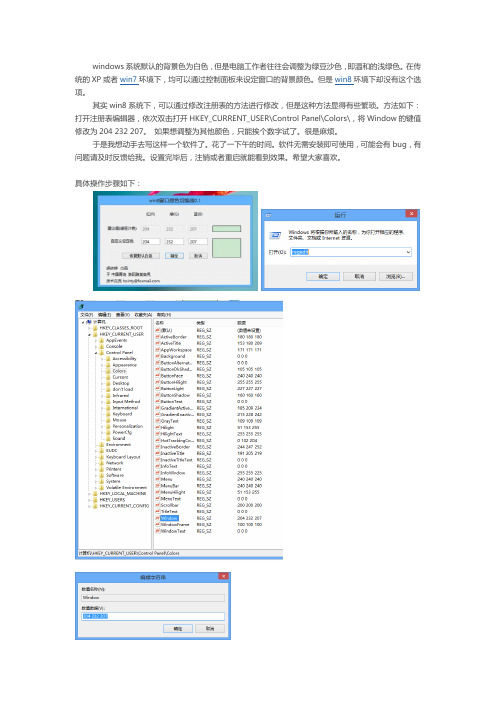Click the WindowFrame value's string icon

tap(158, 524)
